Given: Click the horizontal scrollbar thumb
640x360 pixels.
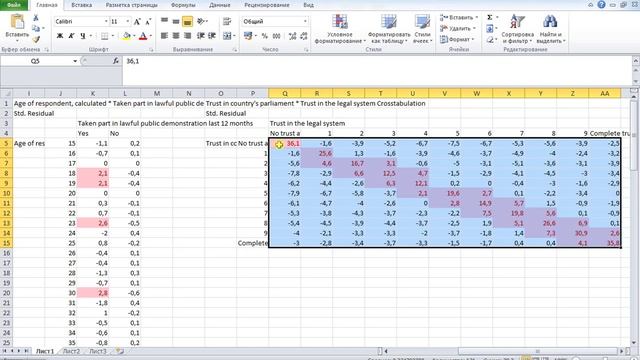Looking at the screenshot, I should tap(538, 351).
